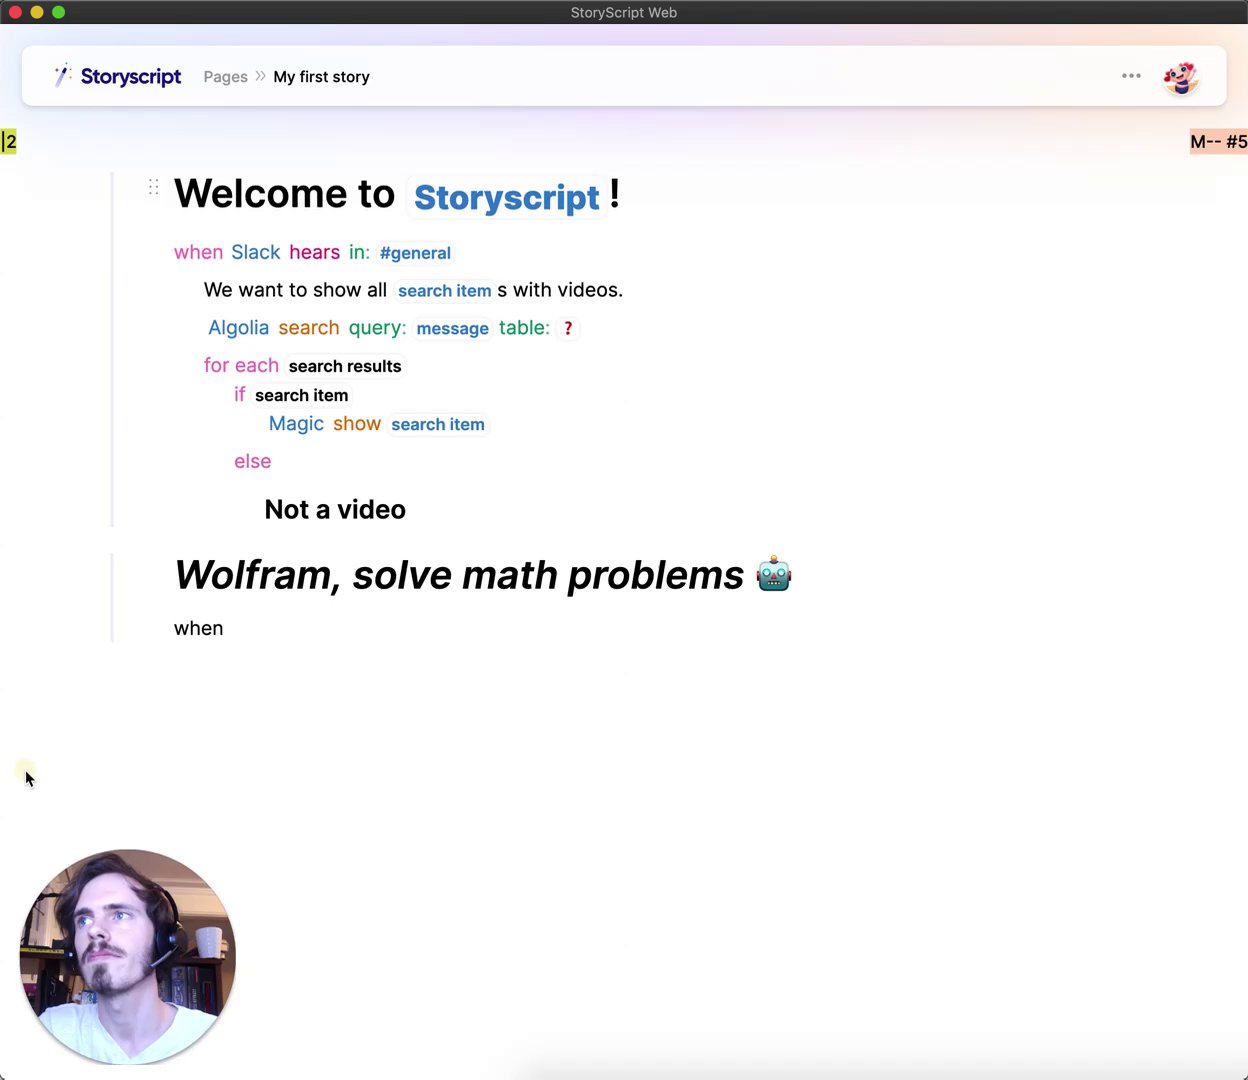Select My first story breadcrumb

point(321,77)
